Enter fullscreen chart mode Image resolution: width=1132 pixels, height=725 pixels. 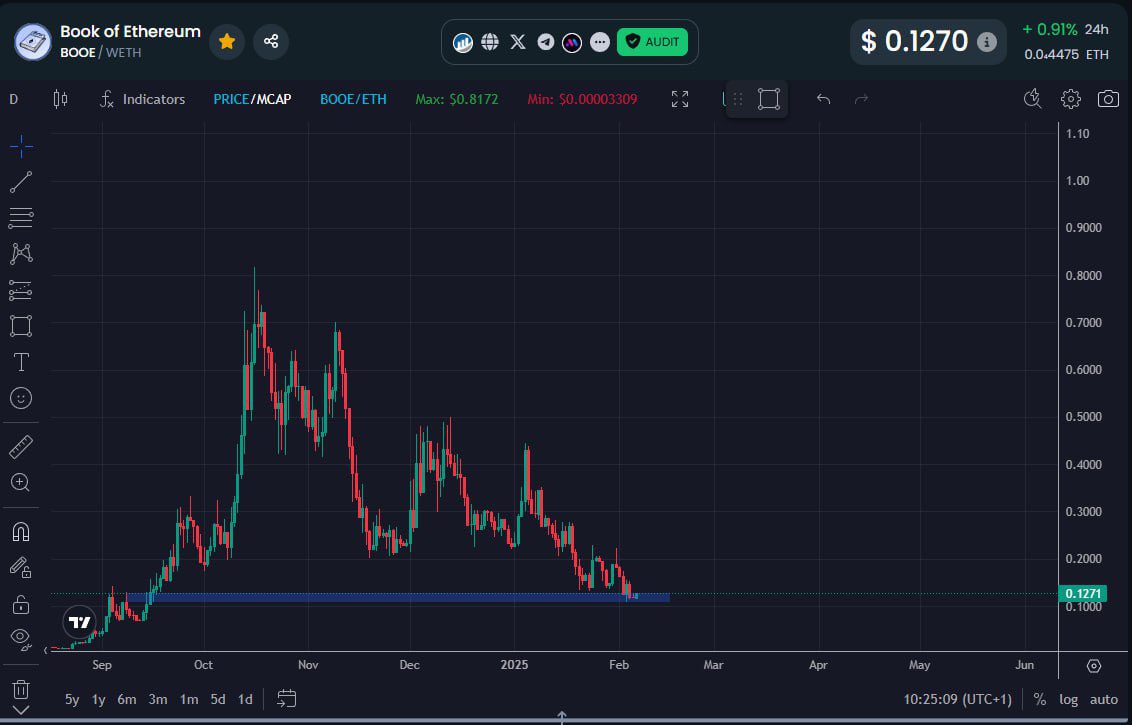679,100
